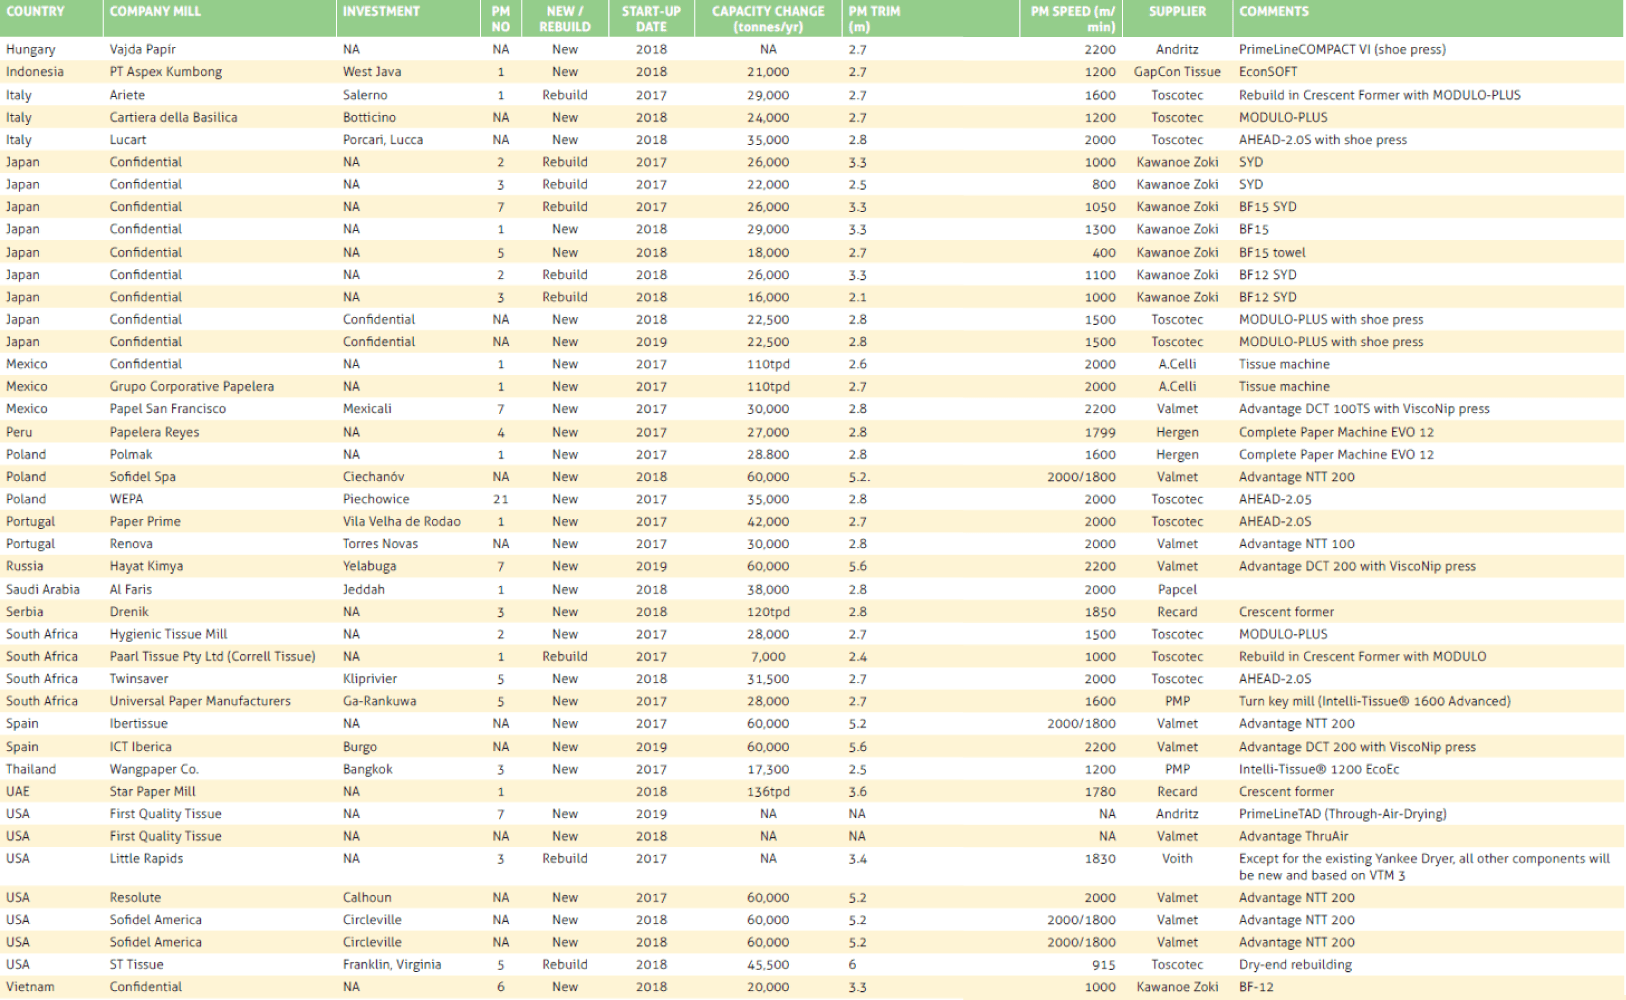Click the 120tpd capacity value
Viewport: 1626px width, 1000px height.
point(768,612)
